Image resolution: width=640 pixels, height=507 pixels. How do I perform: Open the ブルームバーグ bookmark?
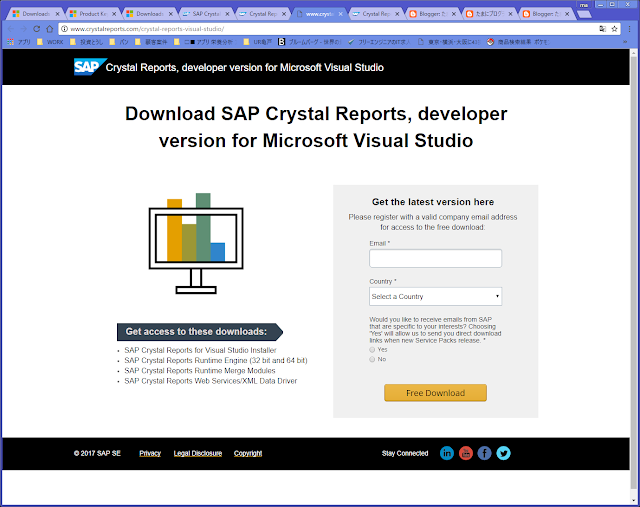tap(309, 42)
